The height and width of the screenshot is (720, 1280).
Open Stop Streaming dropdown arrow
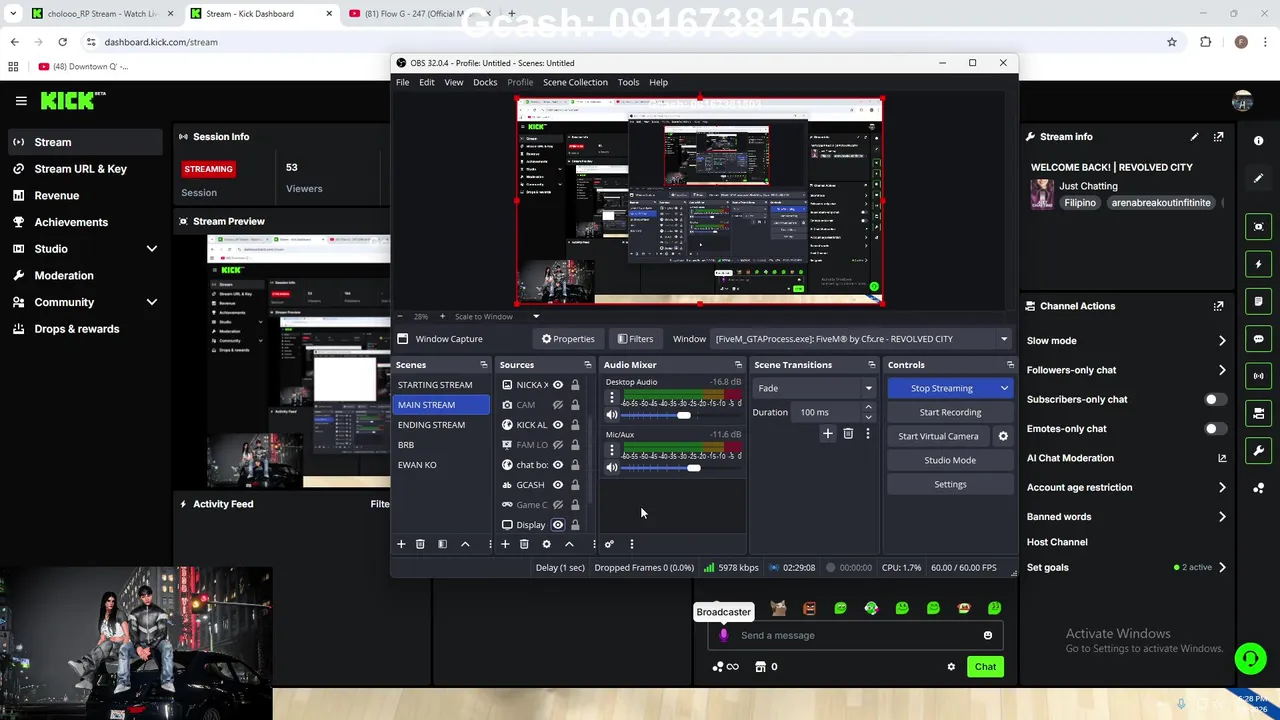tap(1004, 388)
